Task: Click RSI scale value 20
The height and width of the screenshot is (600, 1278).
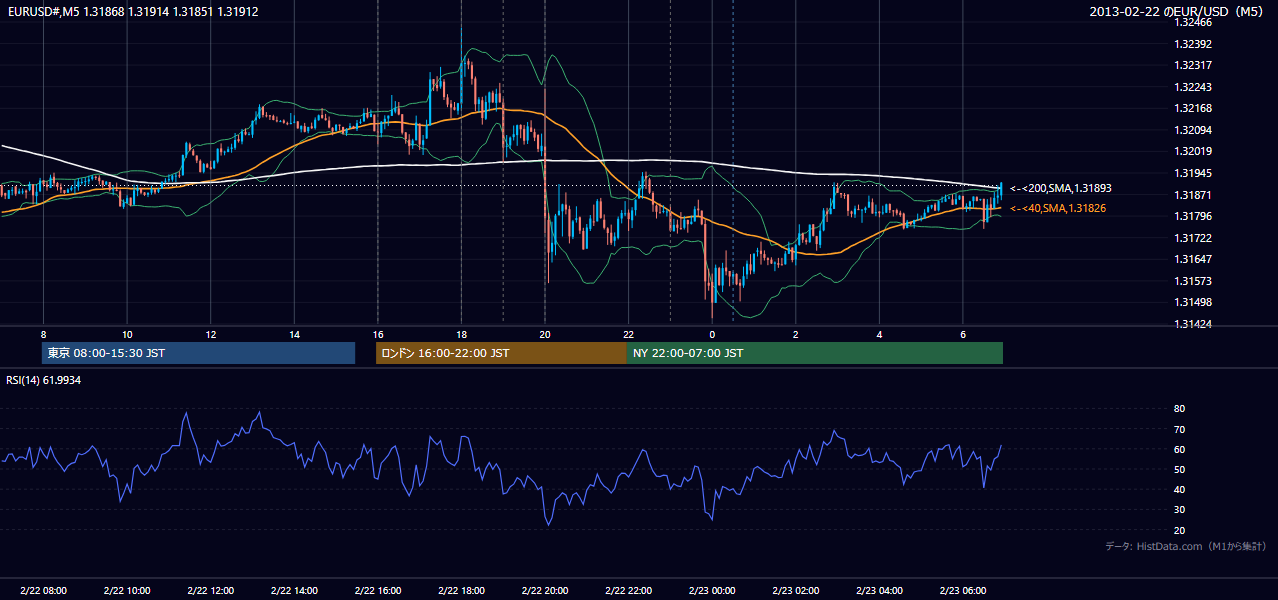Action: pos(1179,530)
